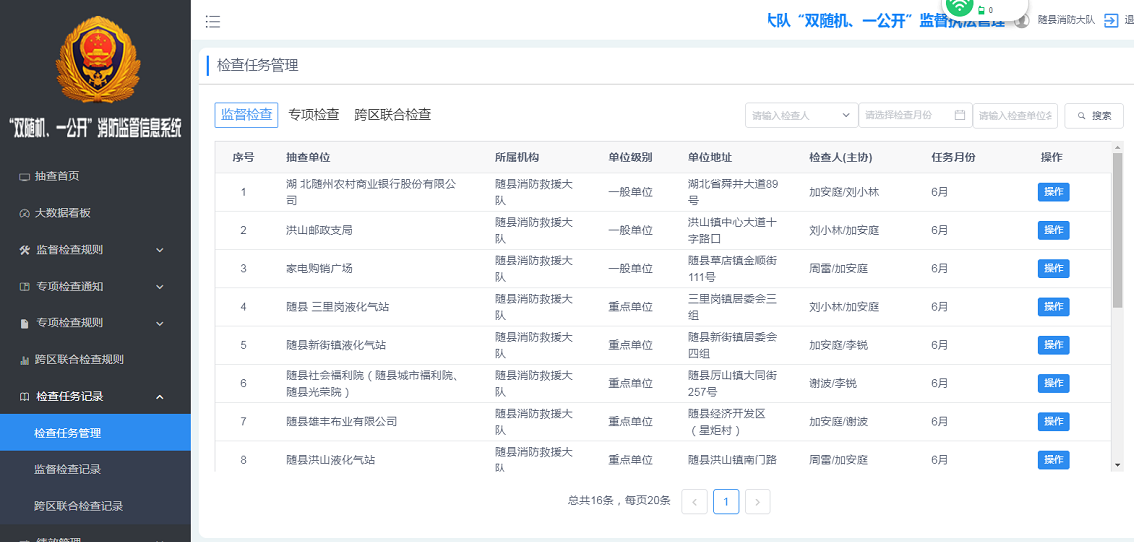Click 操作 button for 随县雄丰布业有限公司

point(1054,421)
